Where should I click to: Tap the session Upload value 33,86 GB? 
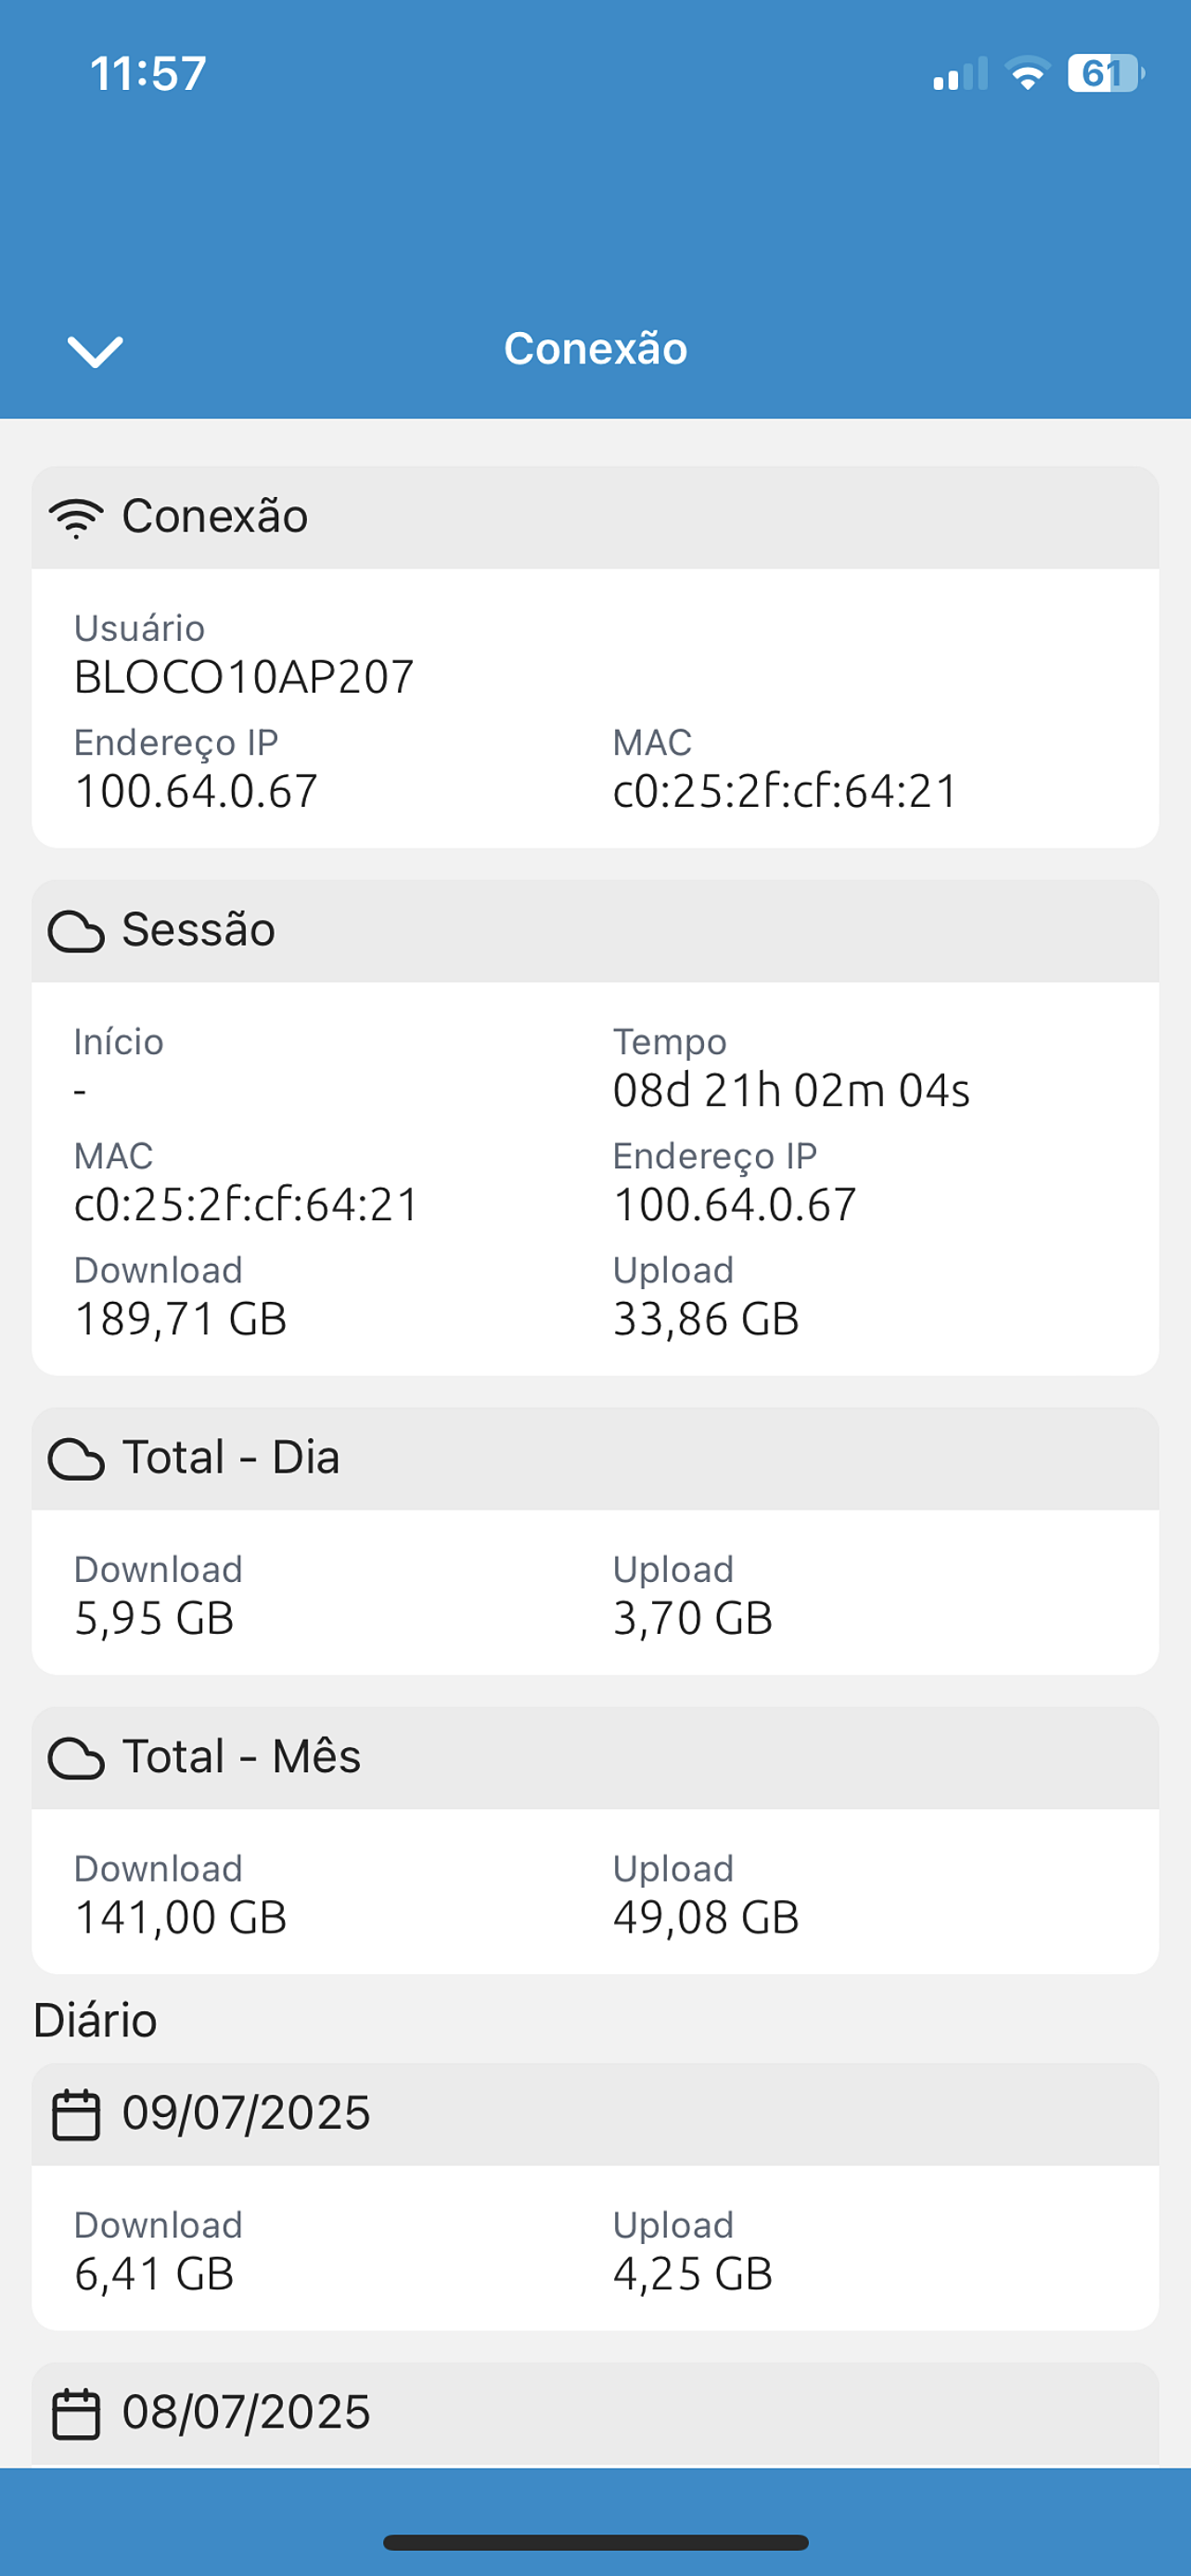(x=705, y=1319)
